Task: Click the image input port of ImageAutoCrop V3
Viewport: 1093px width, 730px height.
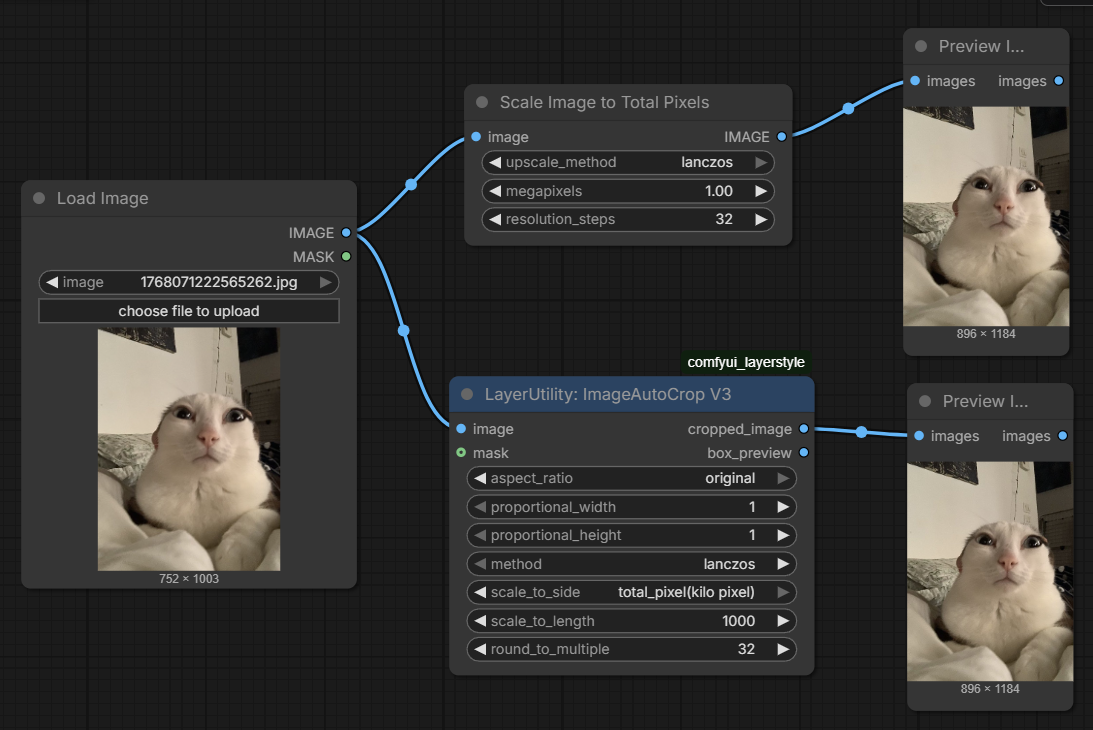Action: (x=461, y=429)
